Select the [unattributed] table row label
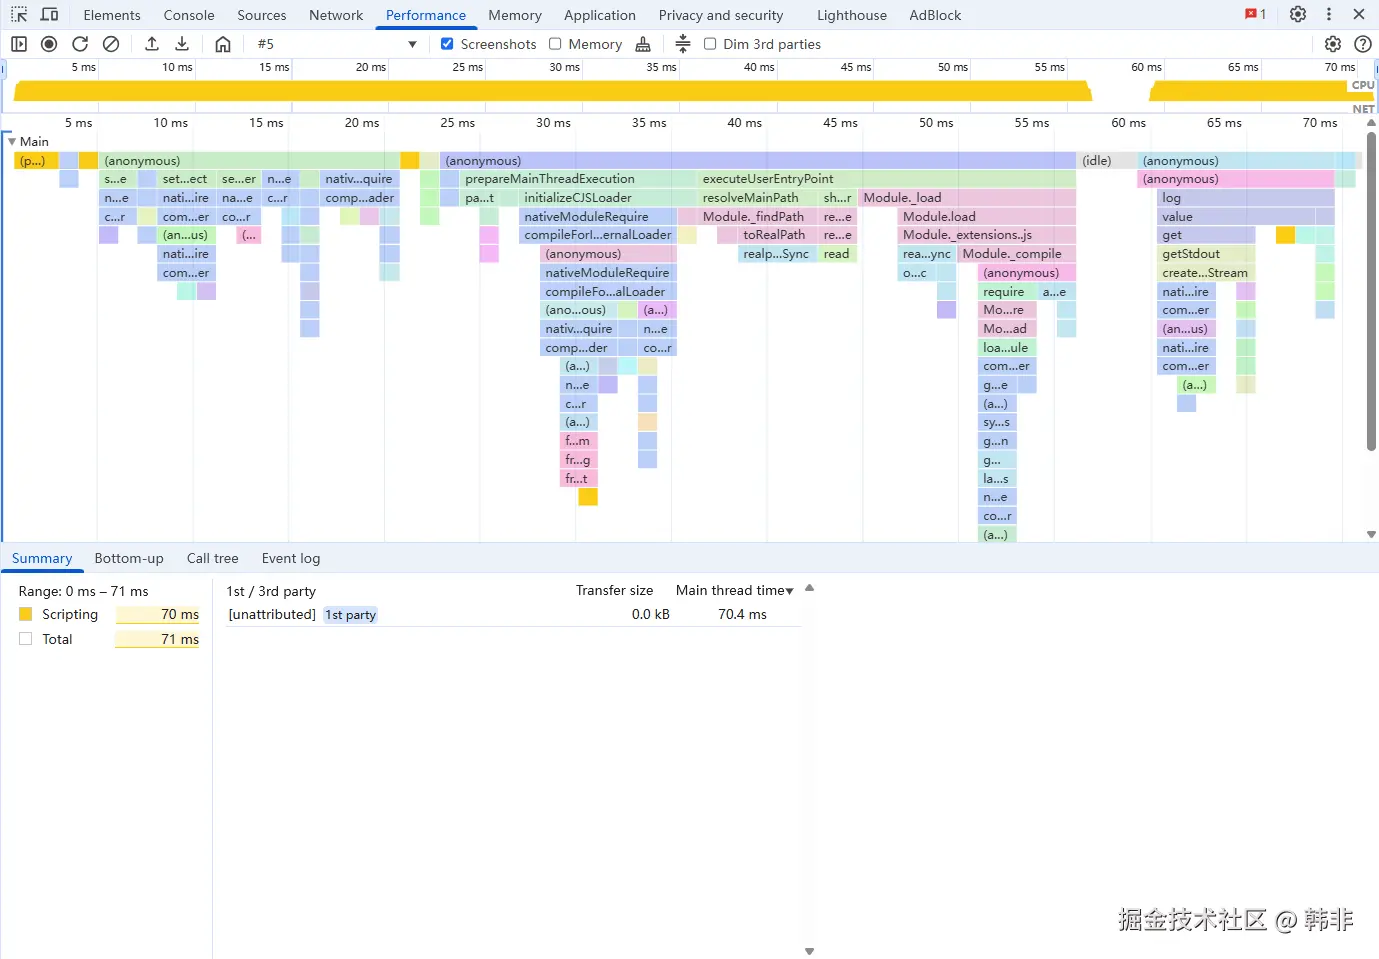1379x959 pixels. click(272, 614)
